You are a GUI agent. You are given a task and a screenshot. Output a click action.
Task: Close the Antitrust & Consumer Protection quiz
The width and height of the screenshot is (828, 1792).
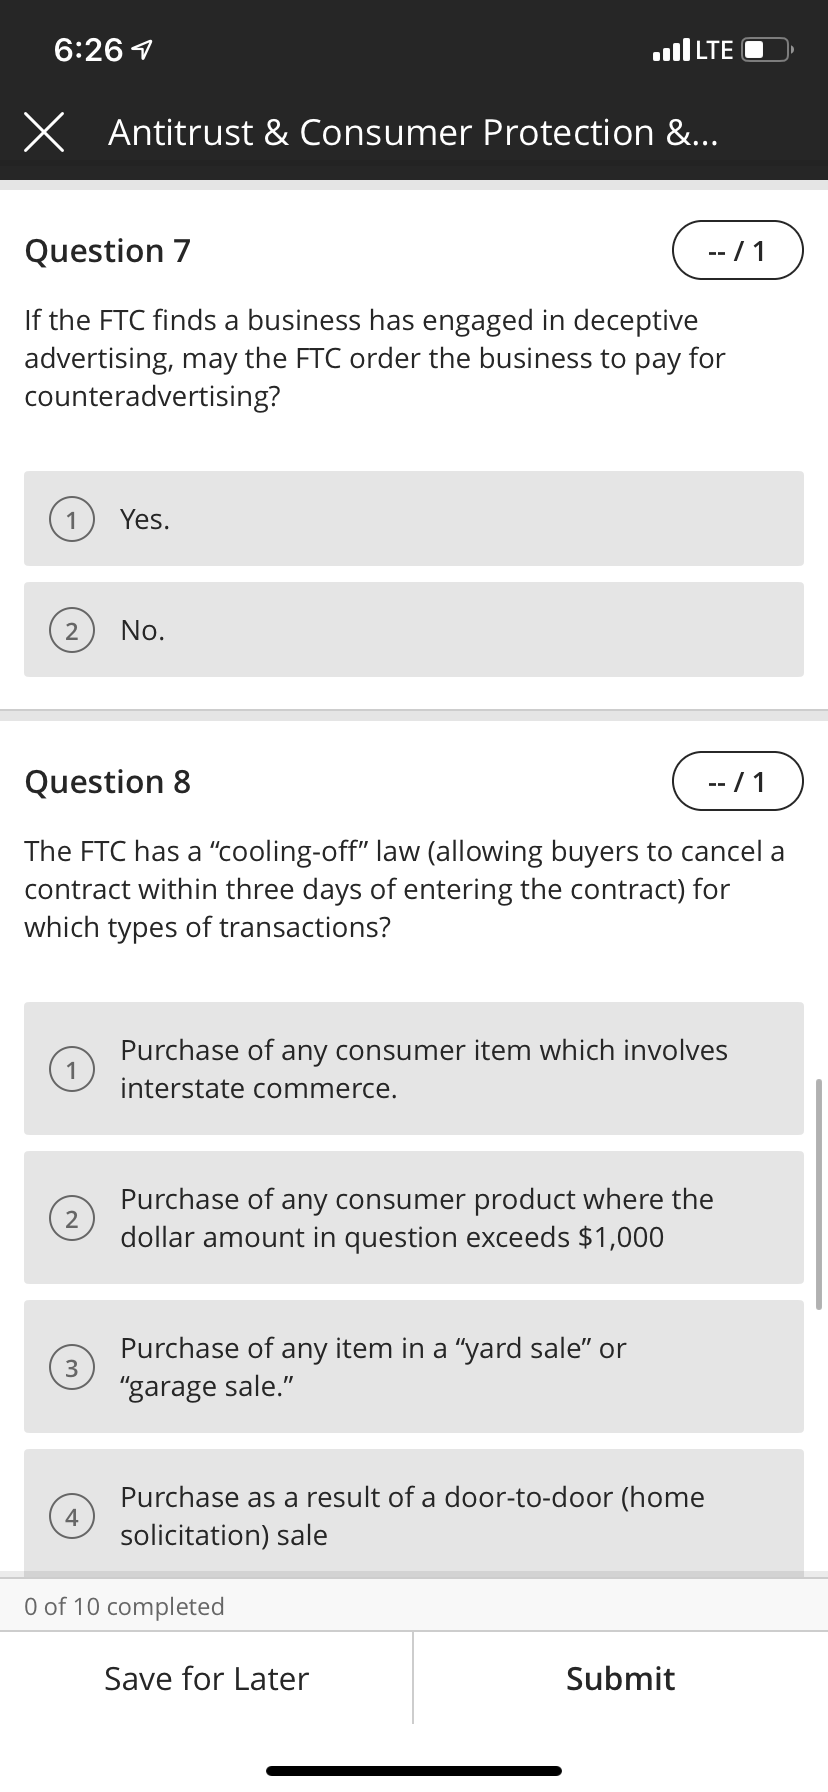coord(45,131)
